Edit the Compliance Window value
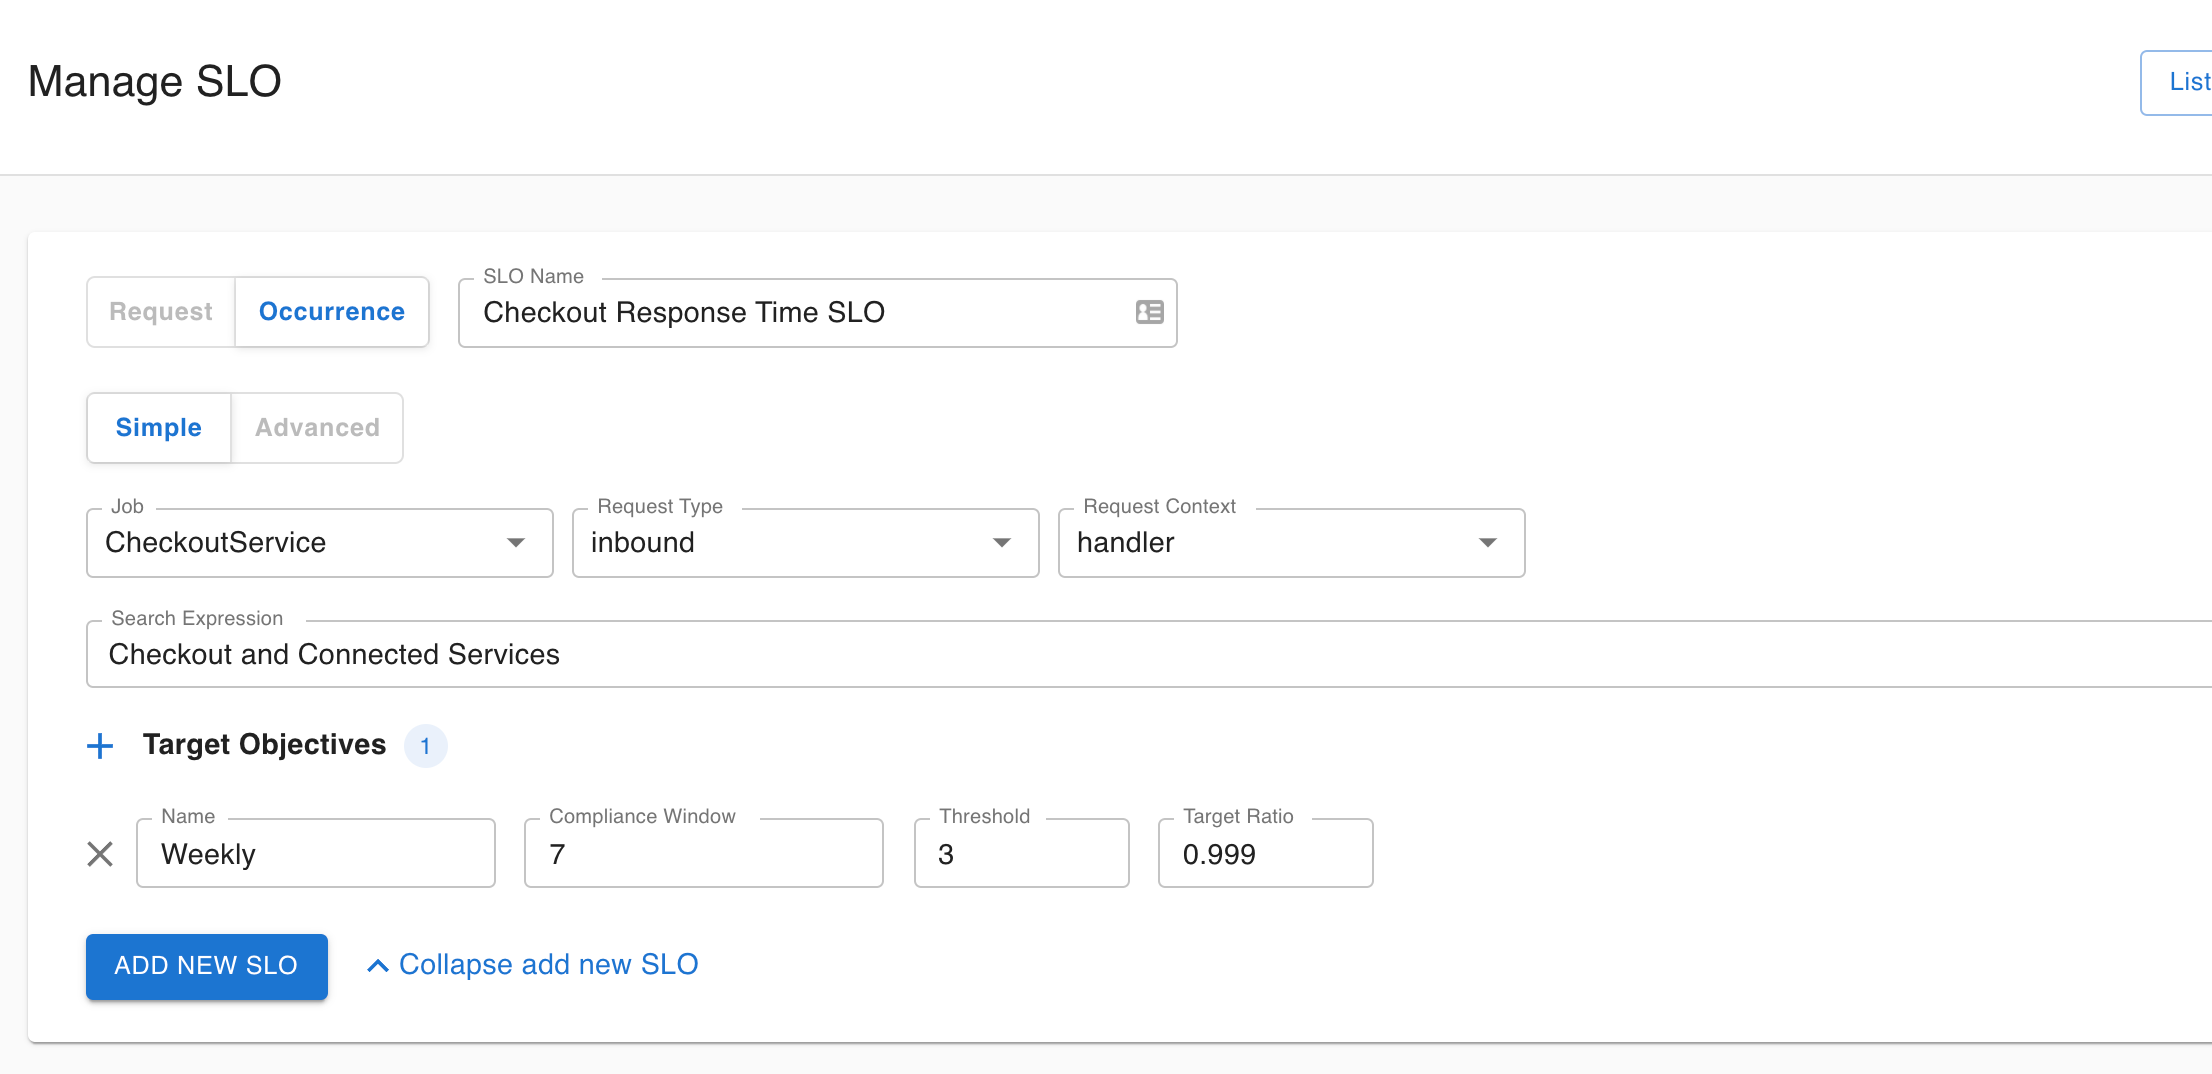2212x1074 pixels. (703, 854)
